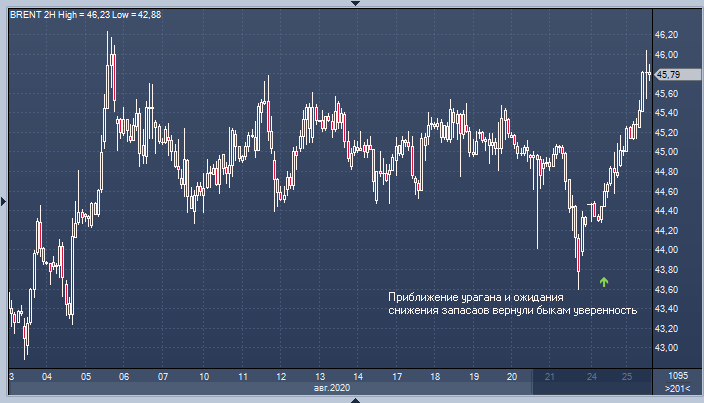
Task: Click the hurricane approach text annotation
Action: coord(511,303)
